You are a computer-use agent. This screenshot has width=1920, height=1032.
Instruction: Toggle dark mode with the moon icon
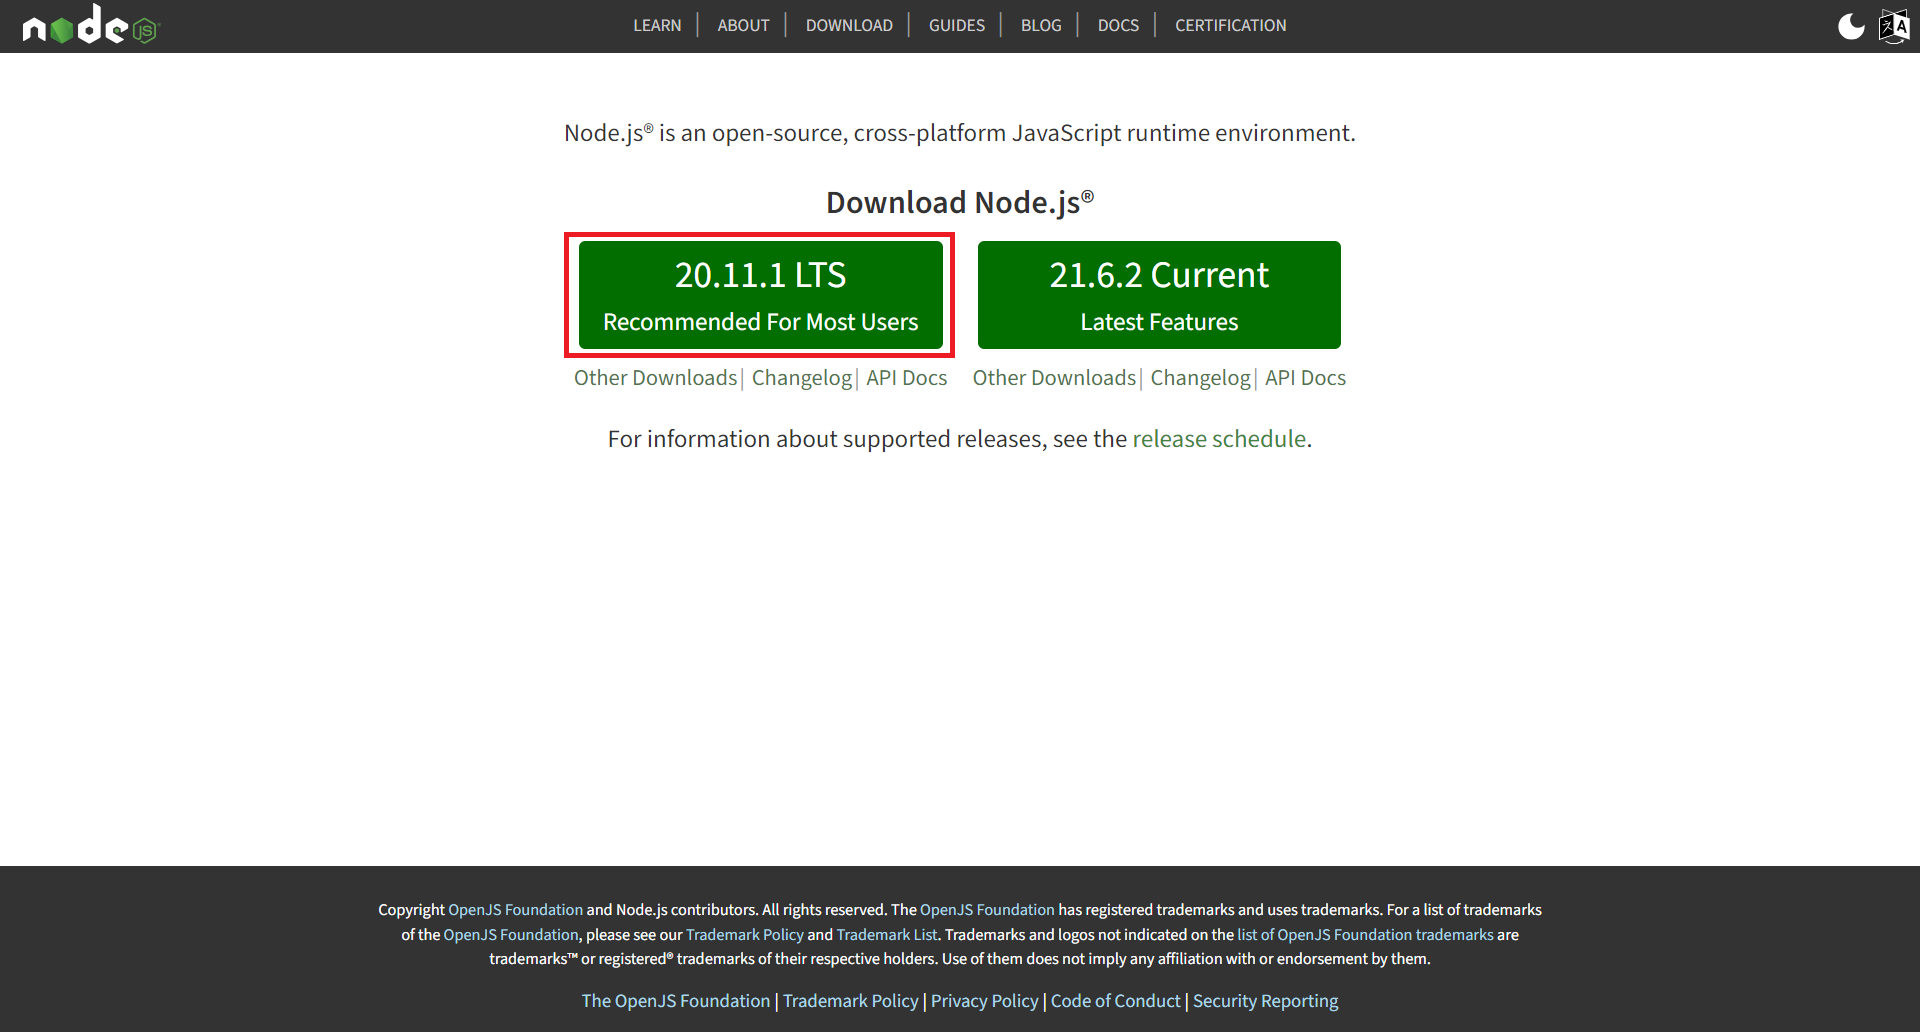tap(1851, 26)
